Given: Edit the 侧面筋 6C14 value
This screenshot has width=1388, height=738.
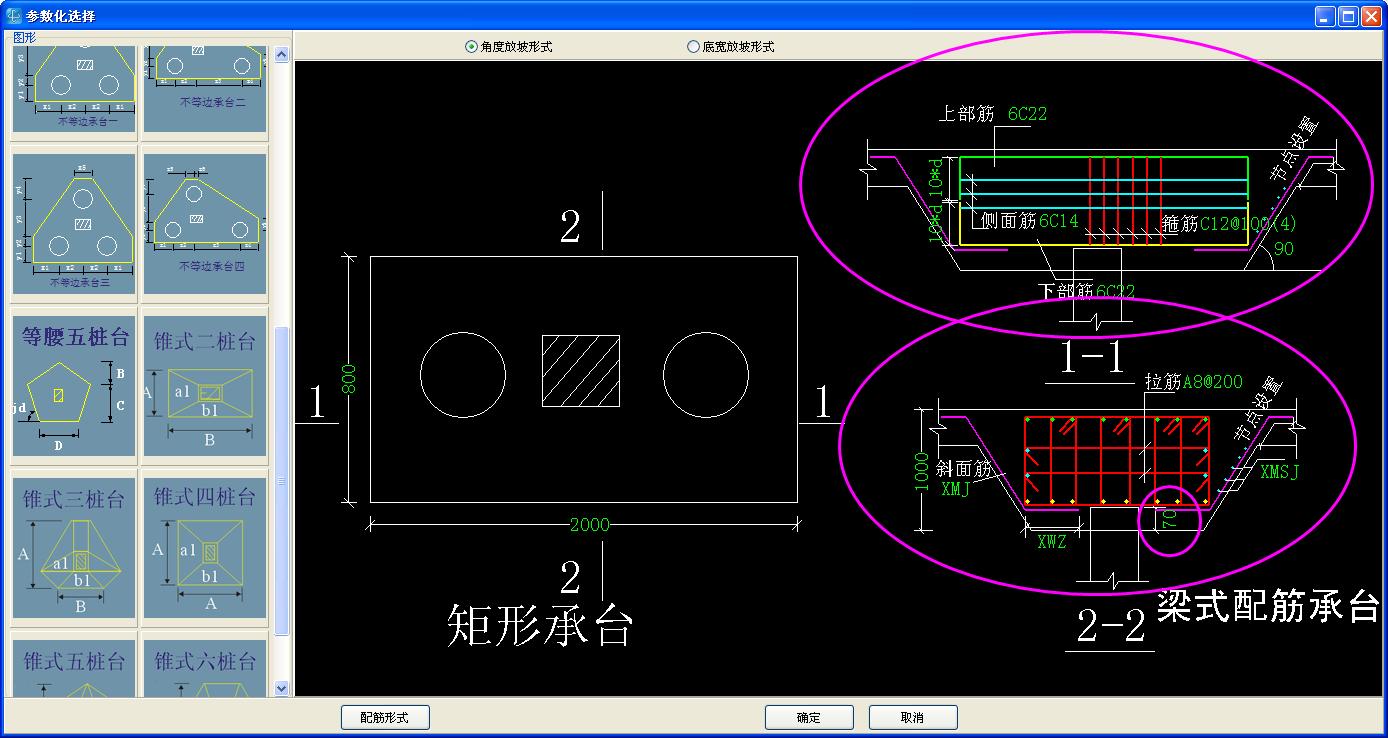Looking at the screenshot, I should coord(1059,220).
